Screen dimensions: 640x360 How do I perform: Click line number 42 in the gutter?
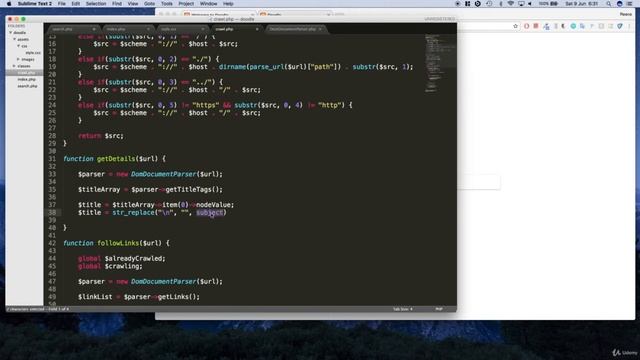pos(52,243)
